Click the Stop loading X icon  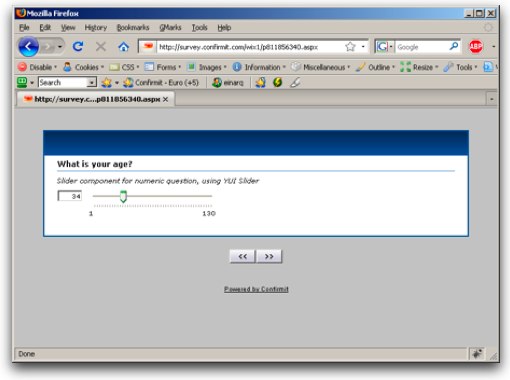click(x=101, y=47)
